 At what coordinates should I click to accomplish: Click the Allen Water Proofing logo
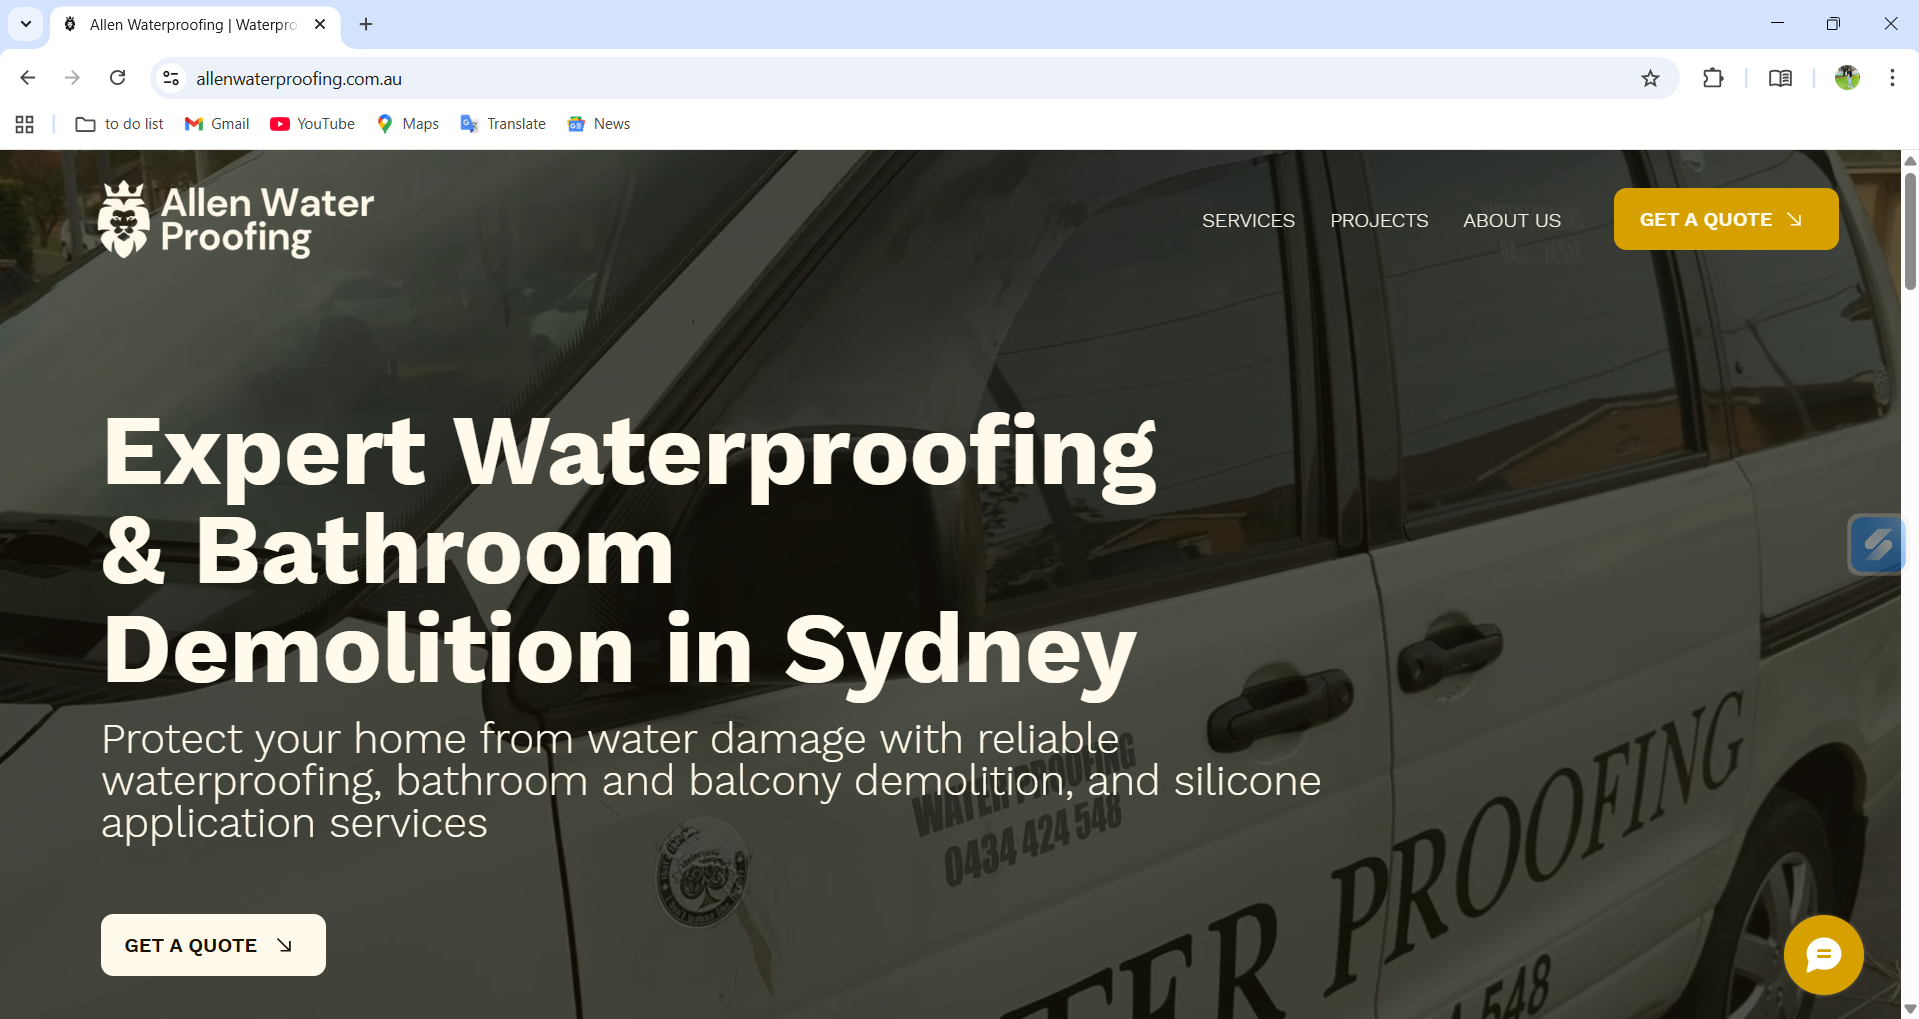(x=236, y=219)
